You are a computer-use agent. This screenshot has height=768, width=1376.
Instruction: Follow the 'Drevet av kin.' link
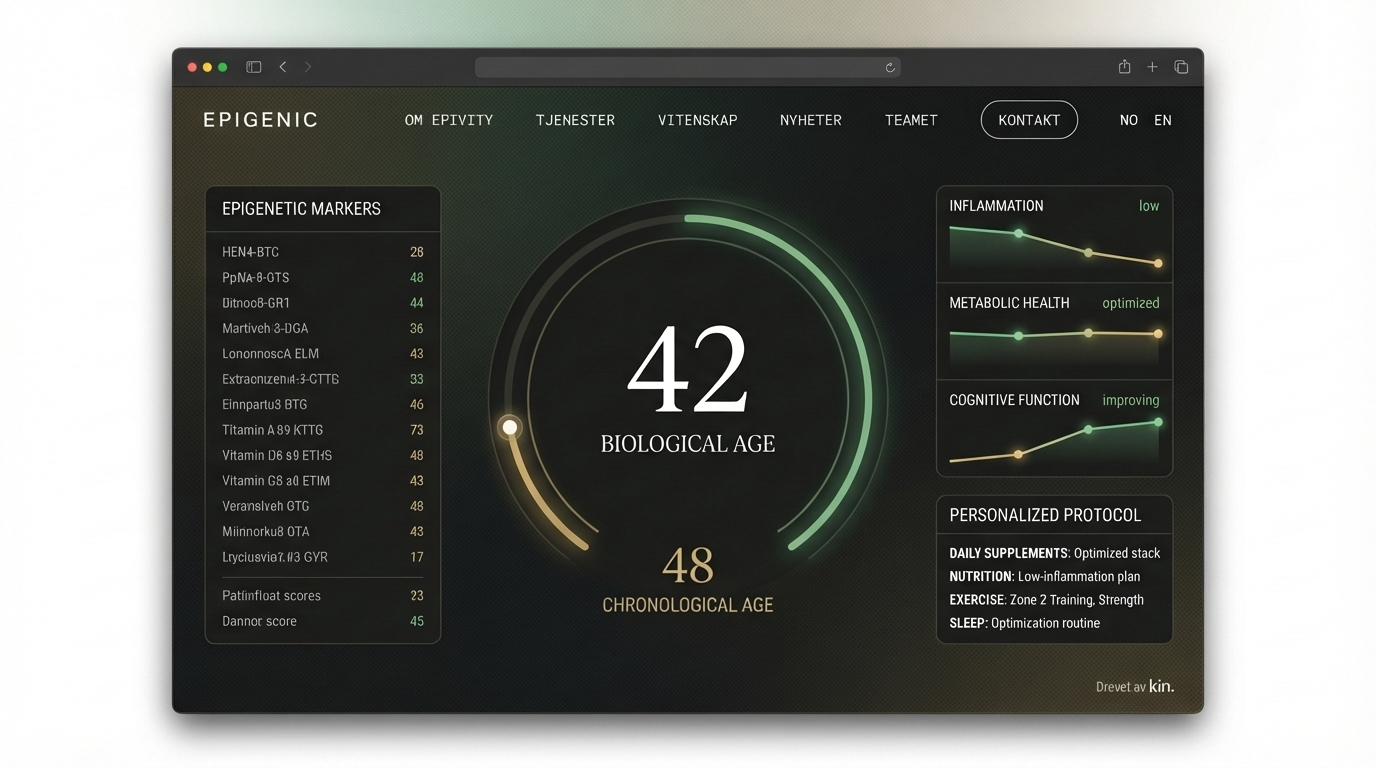[1135, 686]
